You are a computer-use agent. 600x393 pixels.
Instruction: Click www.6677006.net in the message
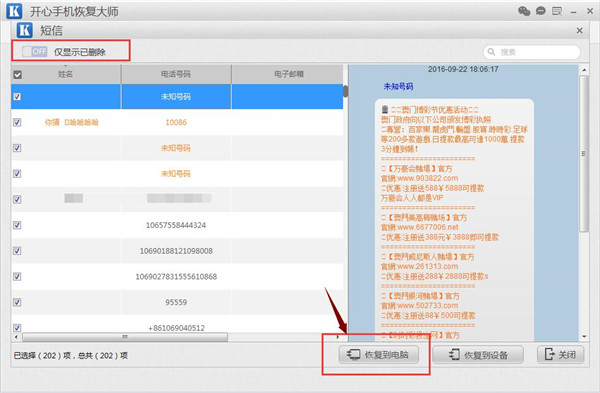point(427,227)
